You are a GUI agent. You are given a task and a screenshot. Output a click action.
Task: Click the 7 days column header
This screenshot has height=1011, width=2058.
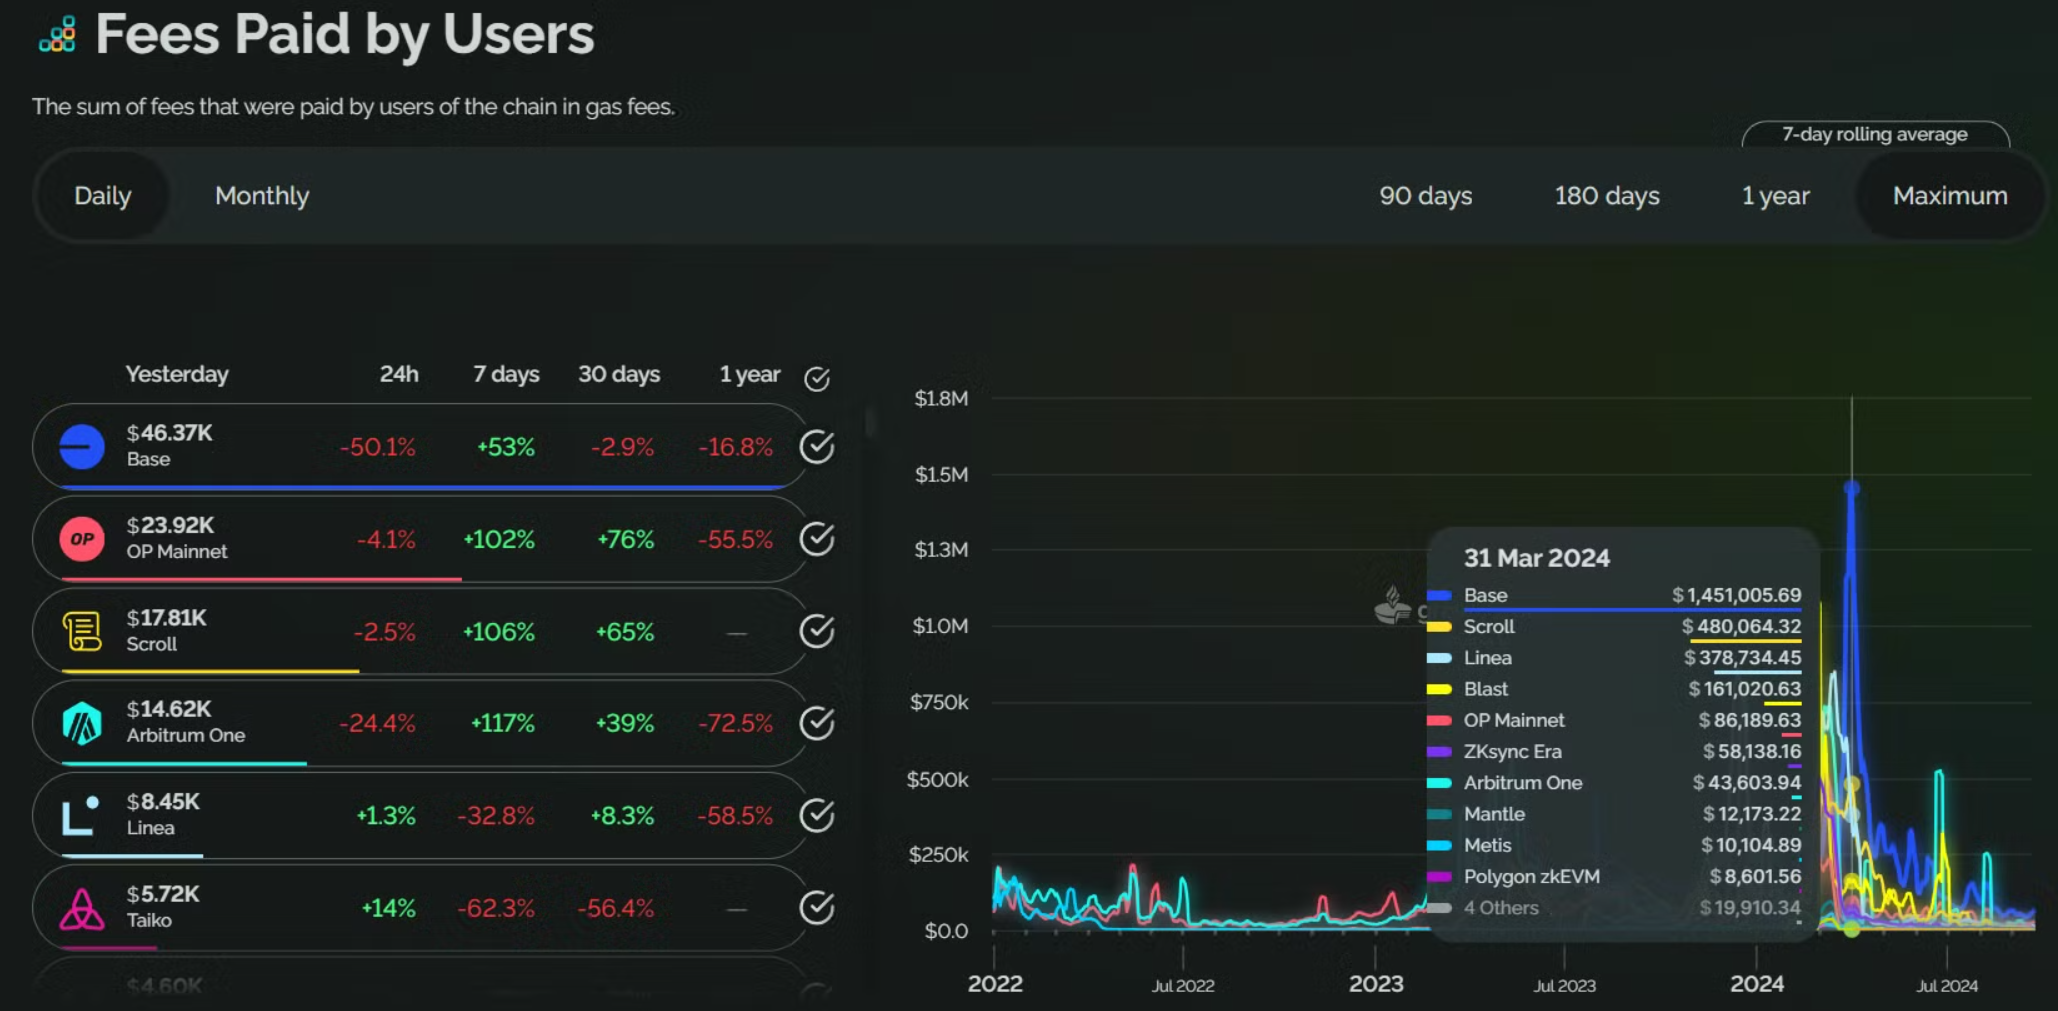[x=506, y=374]
